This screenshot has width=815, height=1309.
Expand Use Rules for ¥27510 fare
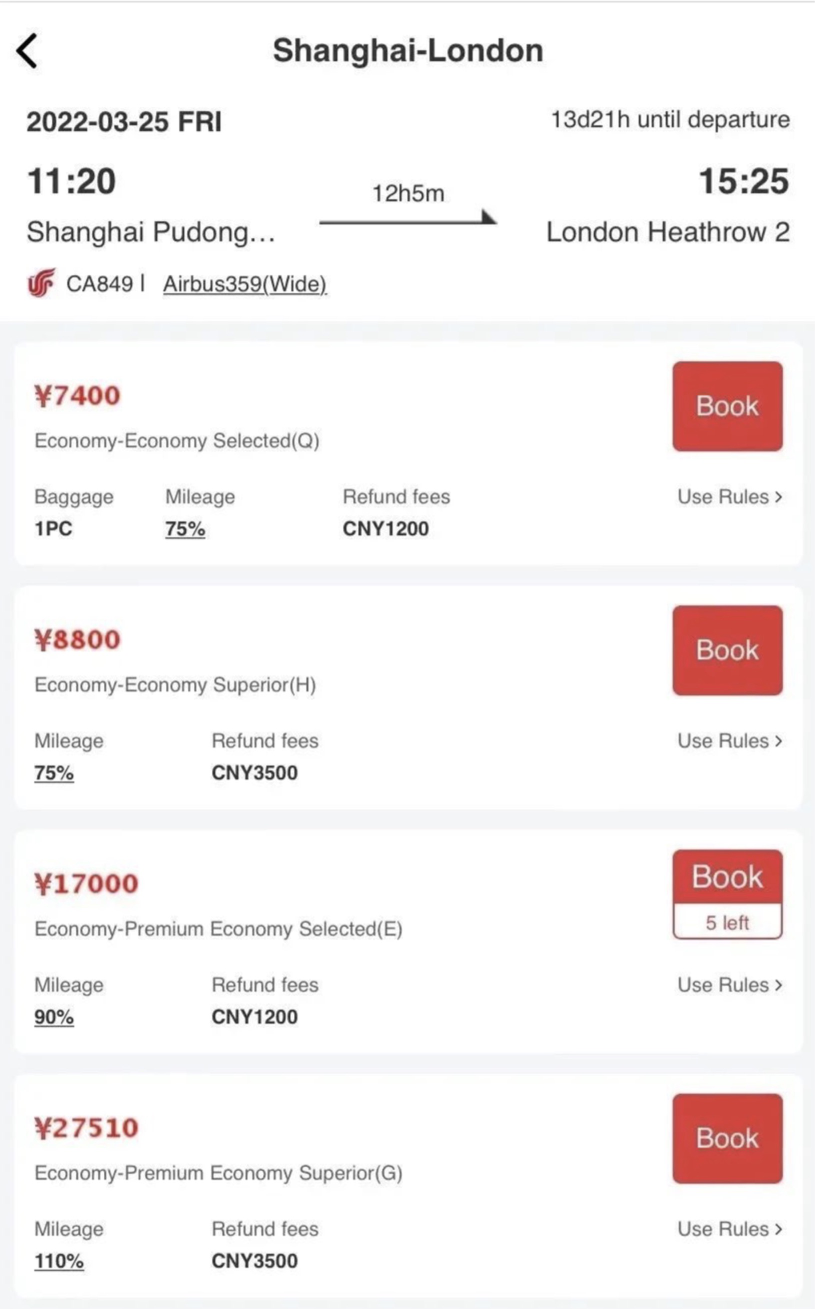click(729, 1229)
